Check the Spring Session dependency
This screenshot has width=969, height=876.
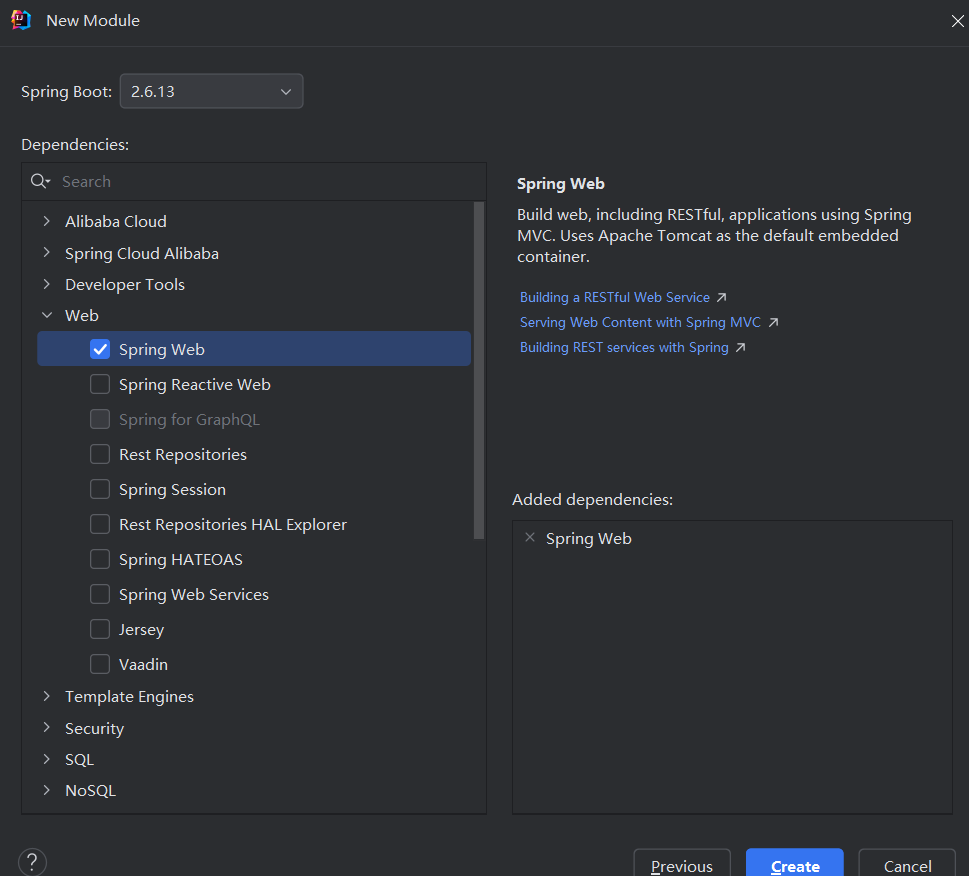99,489
